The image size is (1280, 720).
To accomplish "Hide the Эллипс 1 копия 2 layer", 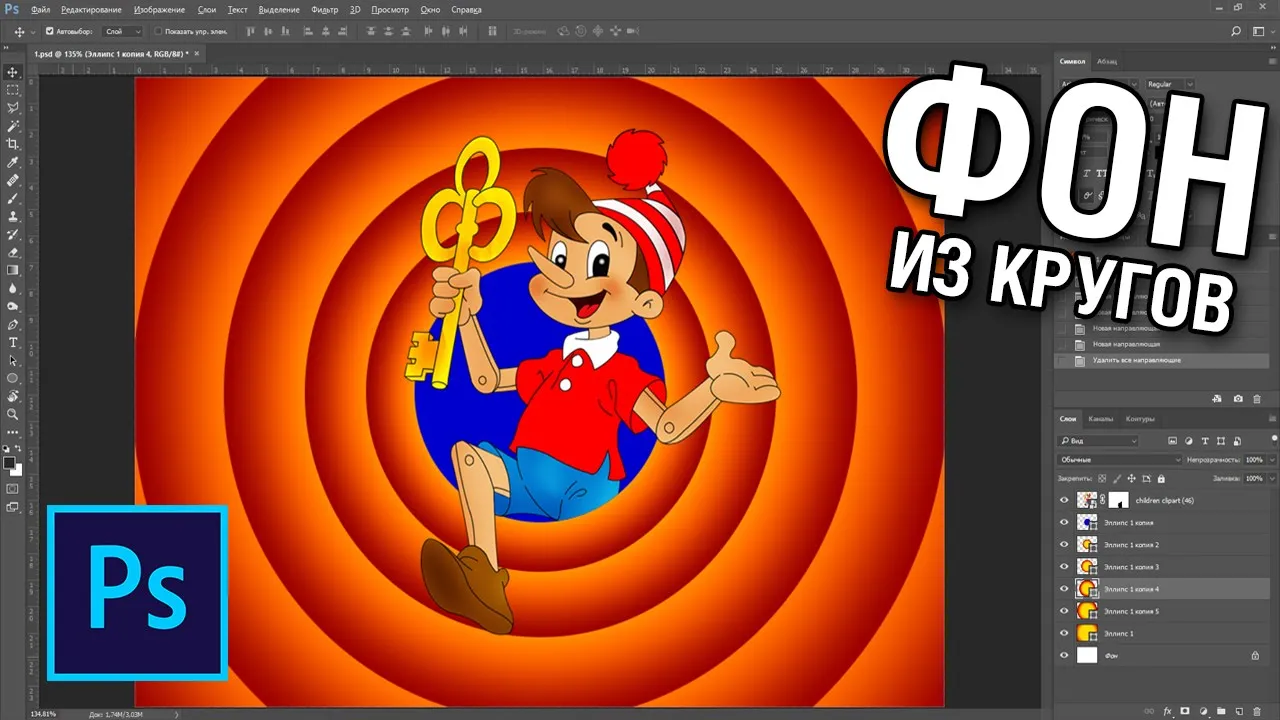I will tap(1064, 545).
